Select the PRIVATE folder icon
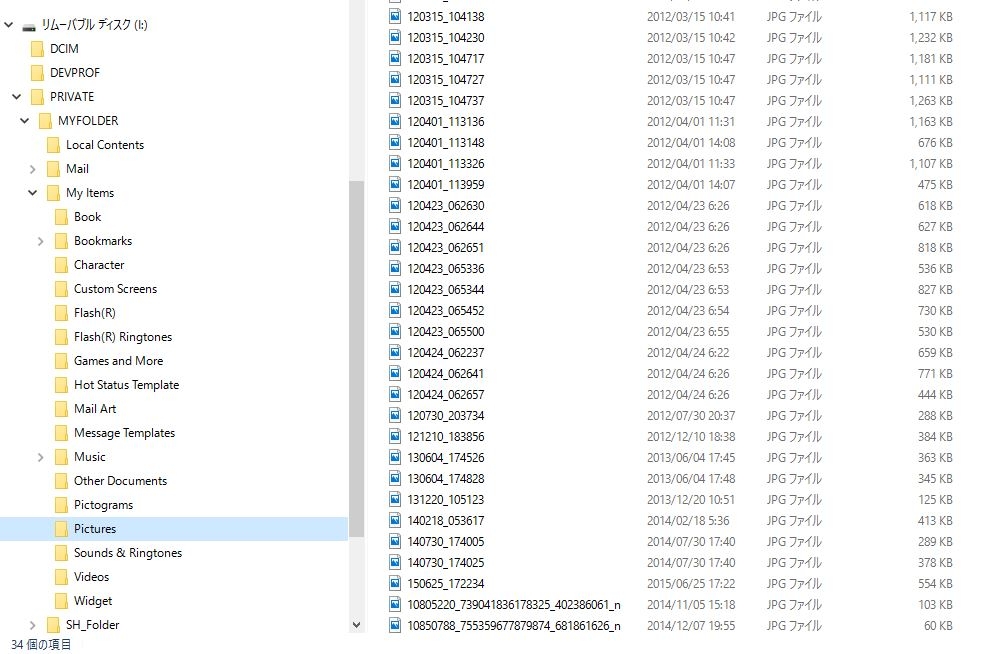984x654 pixels. 38,97
